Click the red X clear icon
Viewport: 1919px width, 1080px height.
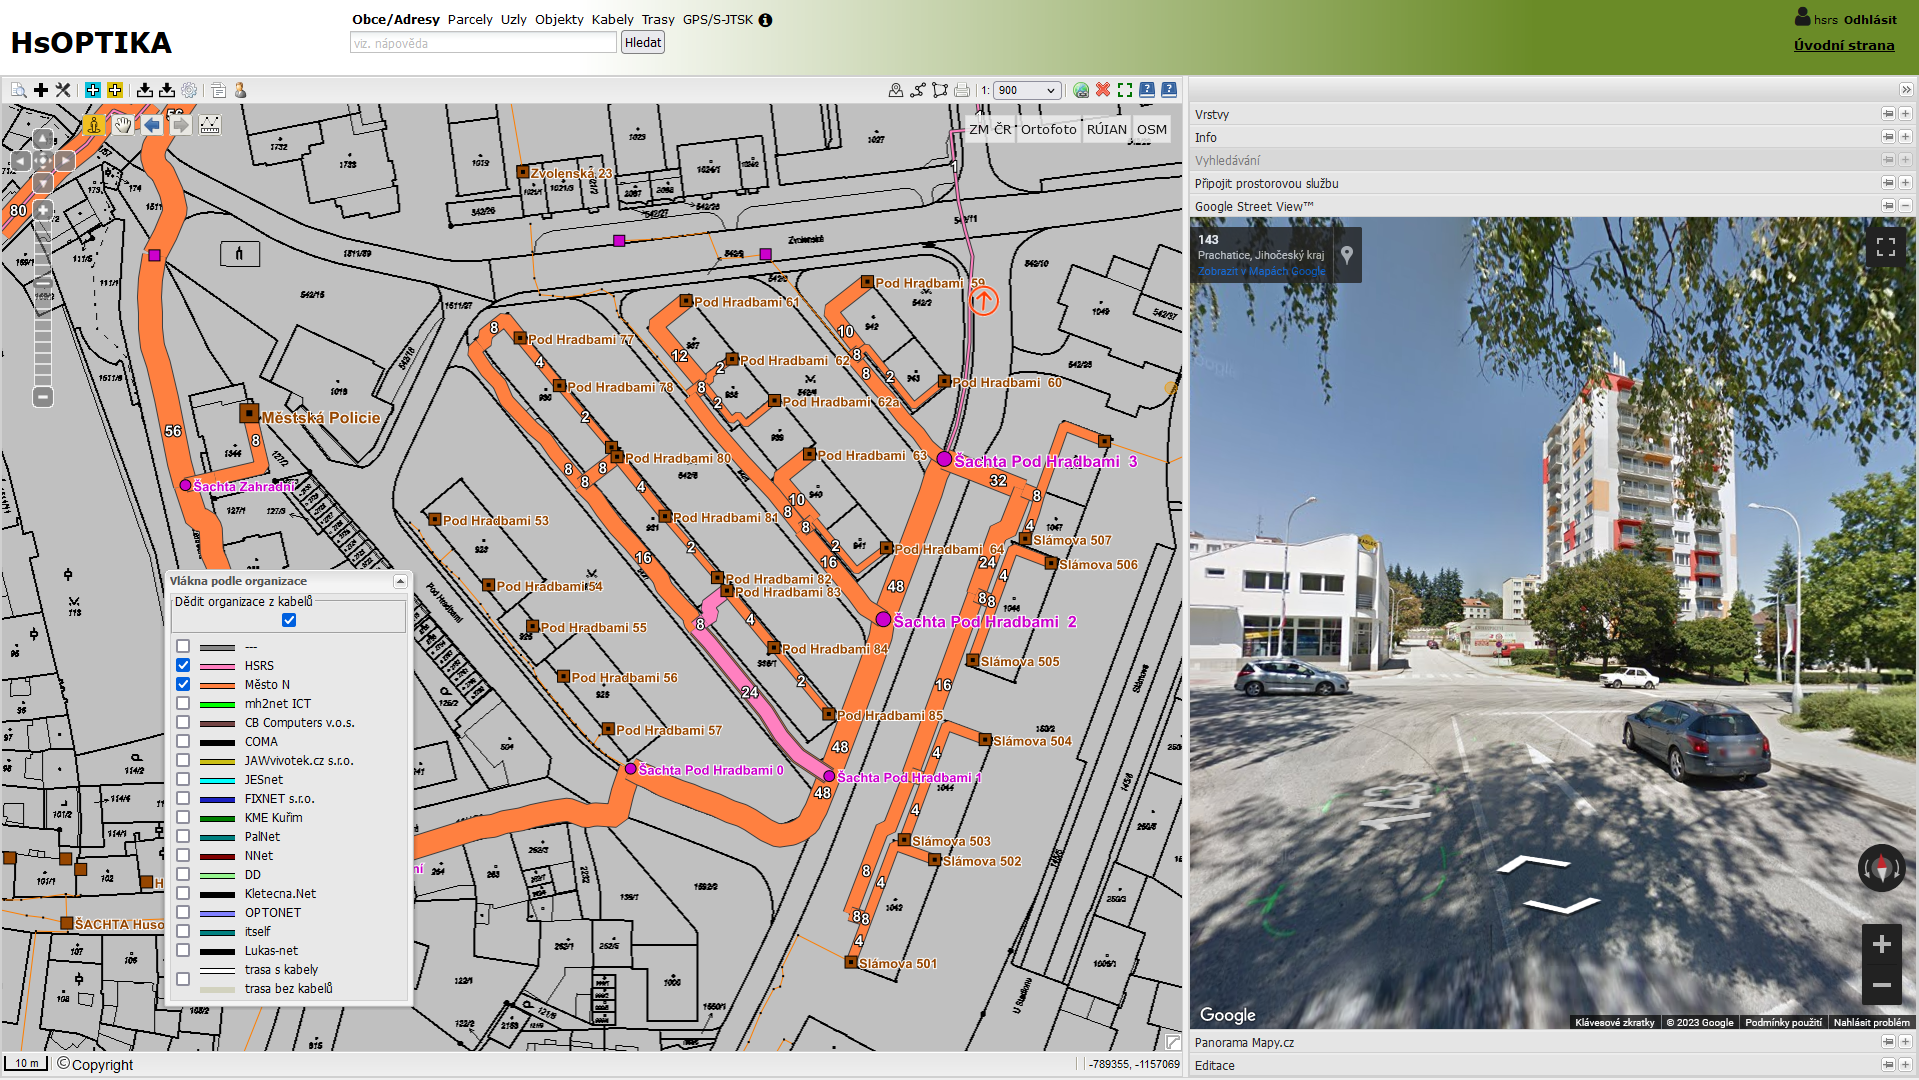coord(1103,90)
